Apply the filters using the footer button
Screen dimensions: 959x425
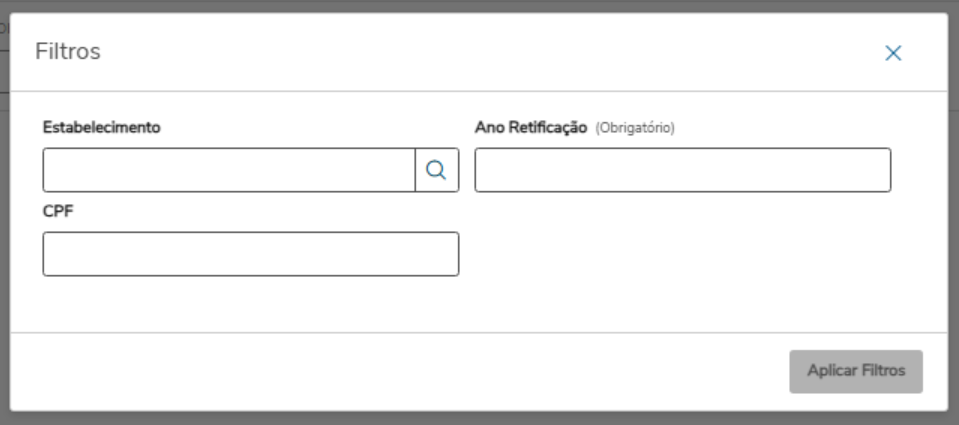855,371
